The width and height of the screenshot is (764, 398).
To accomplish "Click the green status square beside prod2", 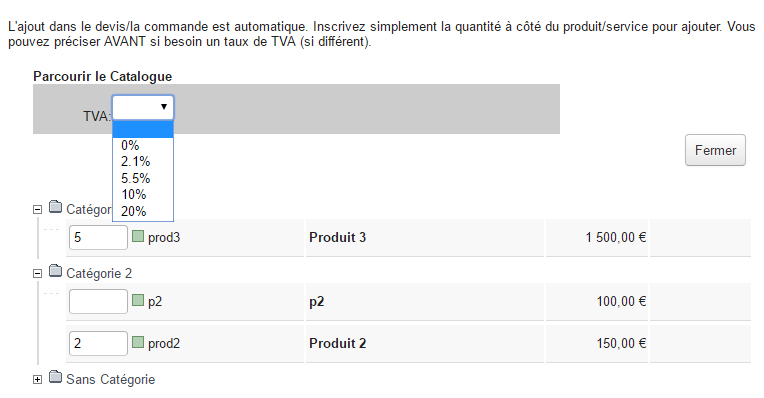I will (138, 342).
